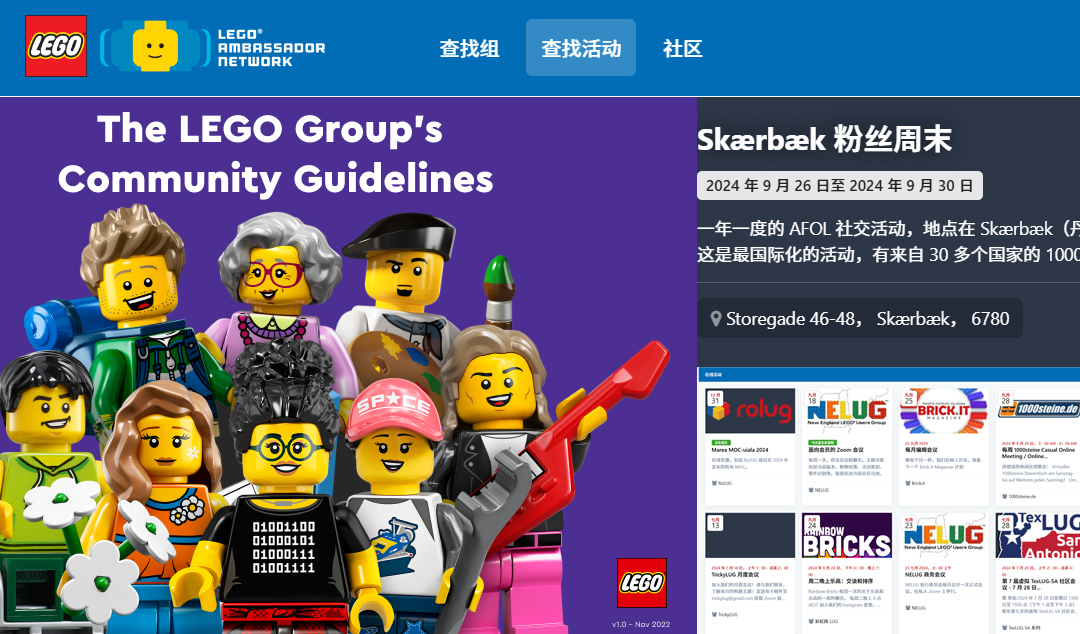Go to the 查找组 menu item
The image size is (1080, 634).
[469, 48]
